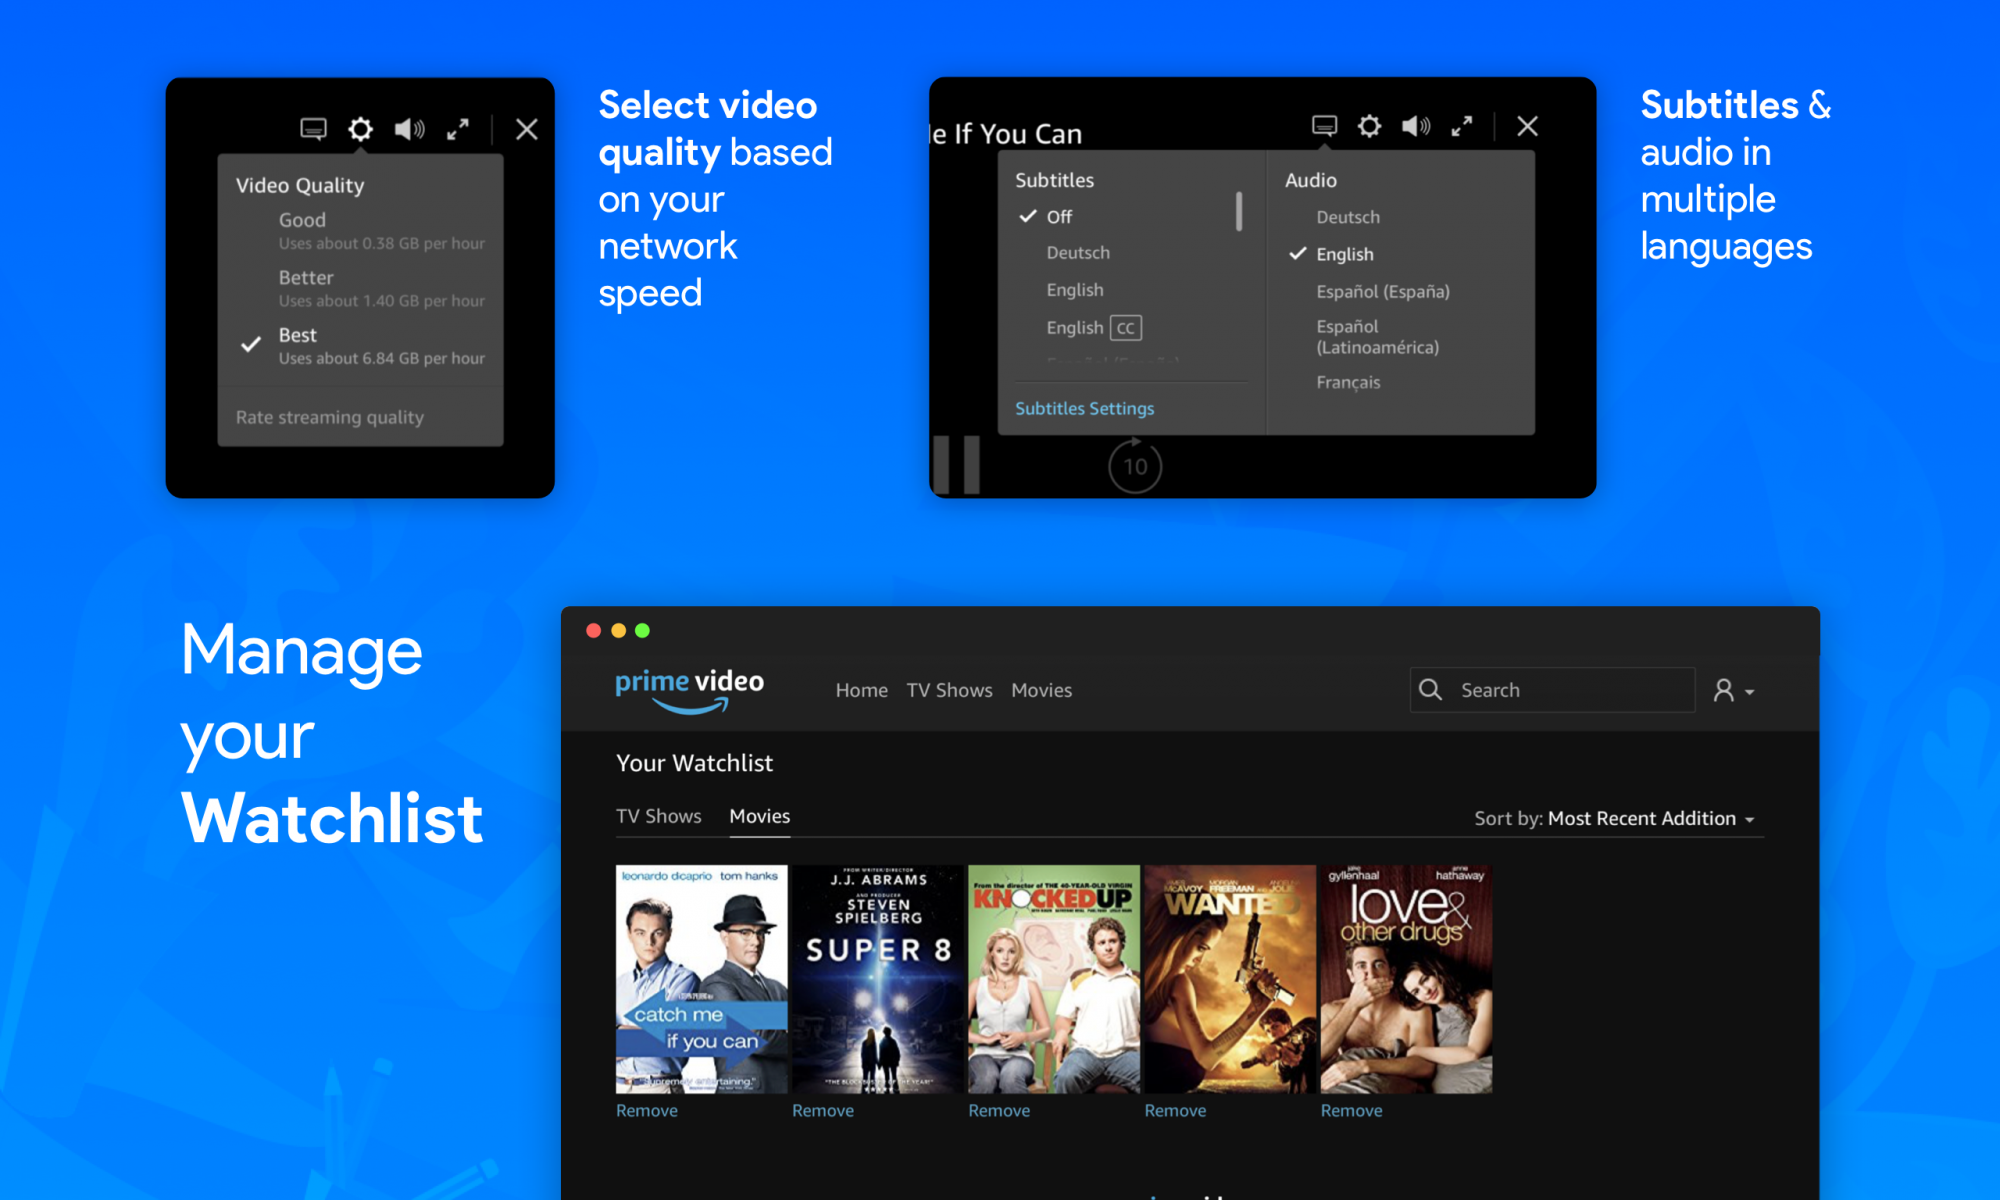Open Love & Other Drugs poster
Viewport: 2000px width, 1200px height.
click(x=1406, y=979)
